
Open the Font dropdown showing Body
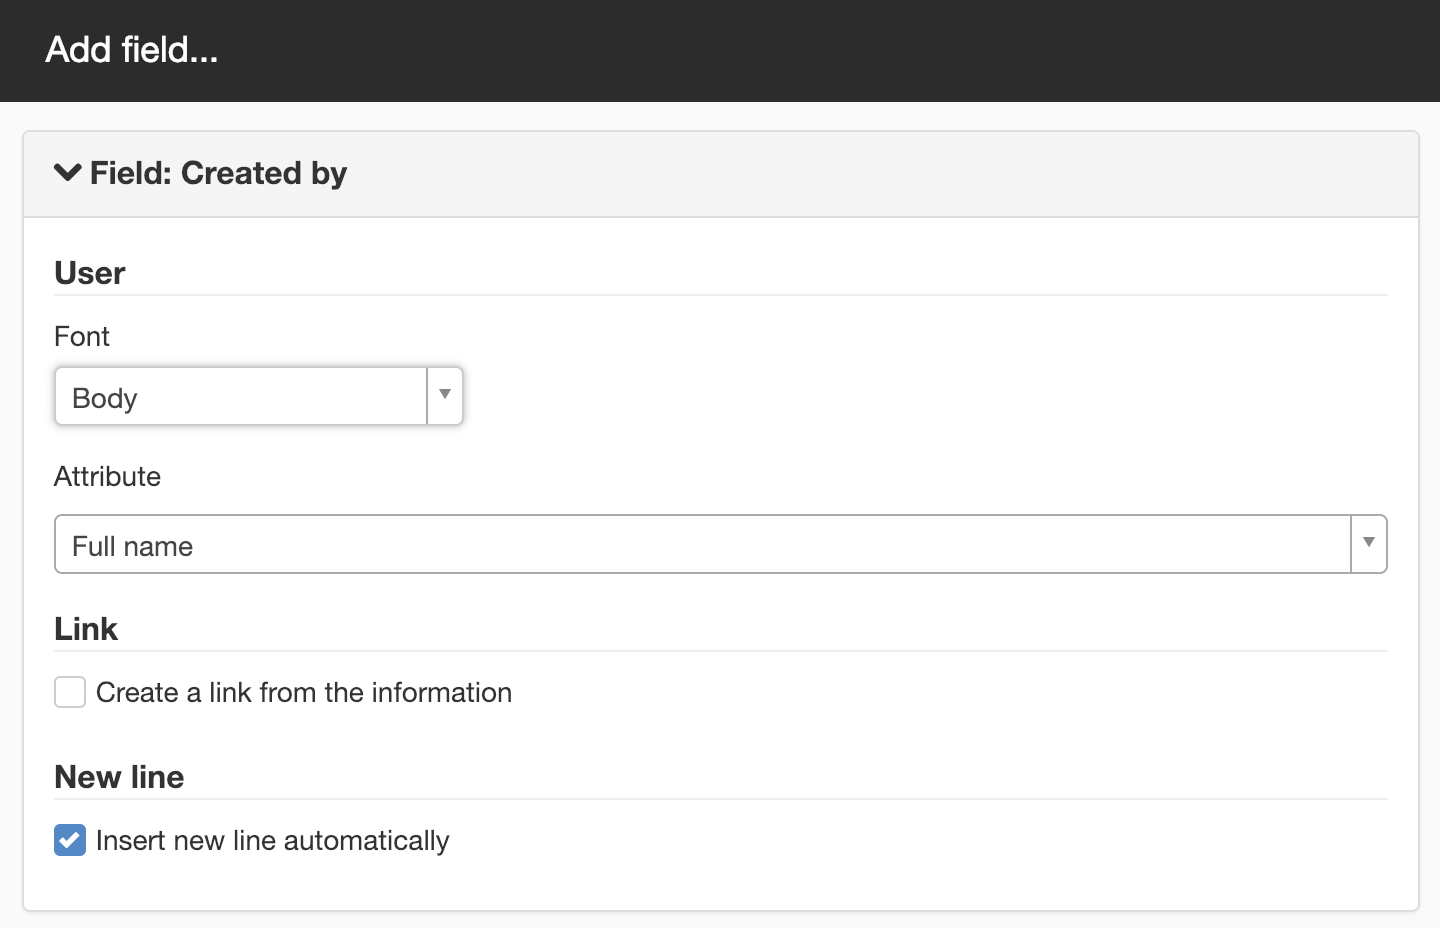click(259, 396)
